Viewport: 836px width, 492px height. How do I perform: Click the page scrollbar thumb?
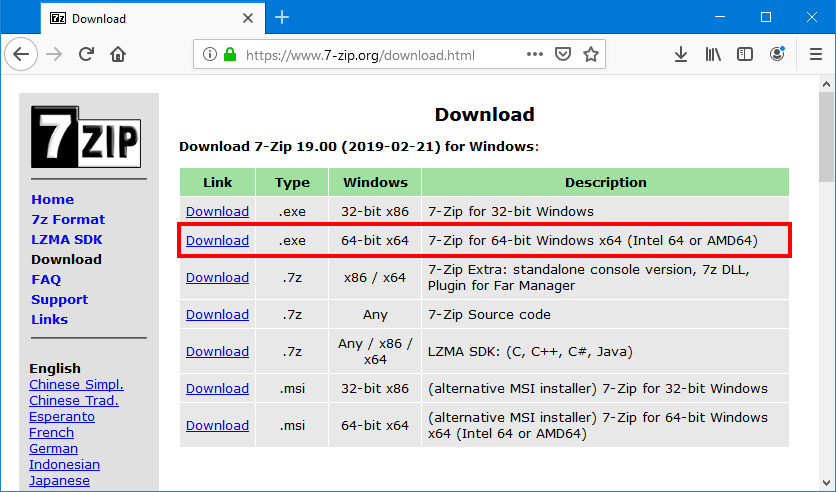tap(826, 137)
